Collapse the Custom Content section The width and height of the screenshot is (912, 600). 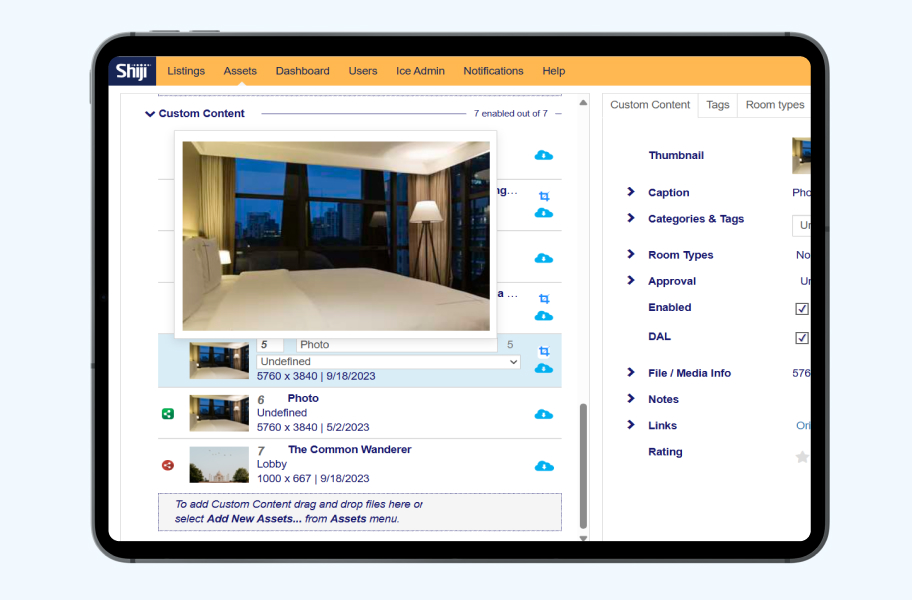click(x=149, y=114)
